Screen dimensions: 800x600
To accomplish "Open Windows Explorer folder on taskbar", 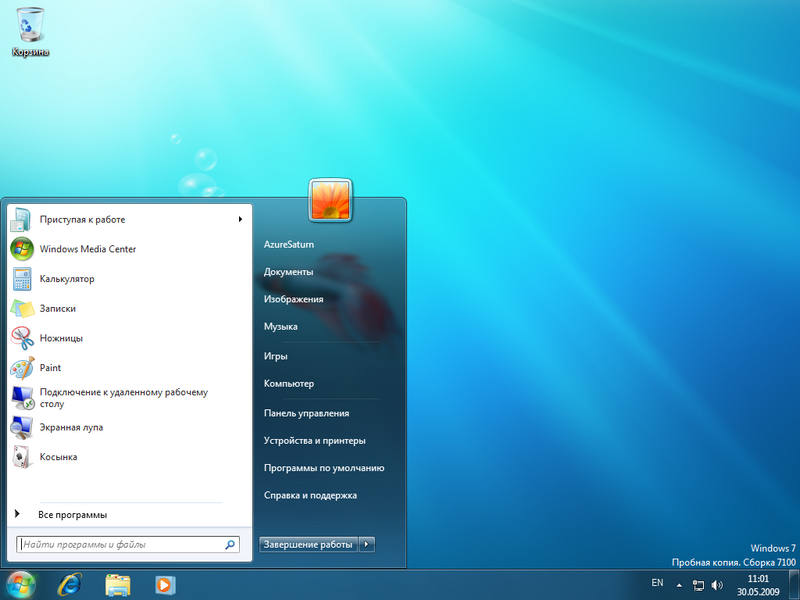I will [x=117, y=585].
